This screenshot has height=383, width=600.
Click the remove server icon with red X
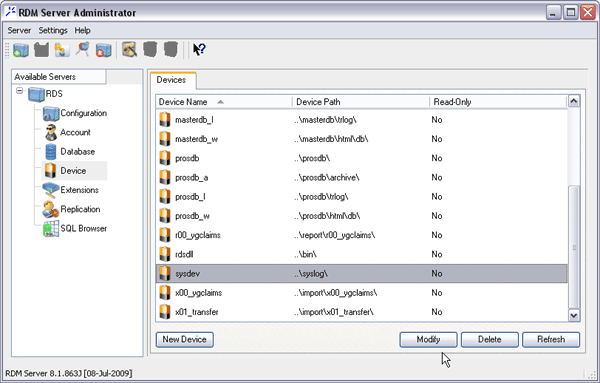pyautogui.click(x=103, y=50)
